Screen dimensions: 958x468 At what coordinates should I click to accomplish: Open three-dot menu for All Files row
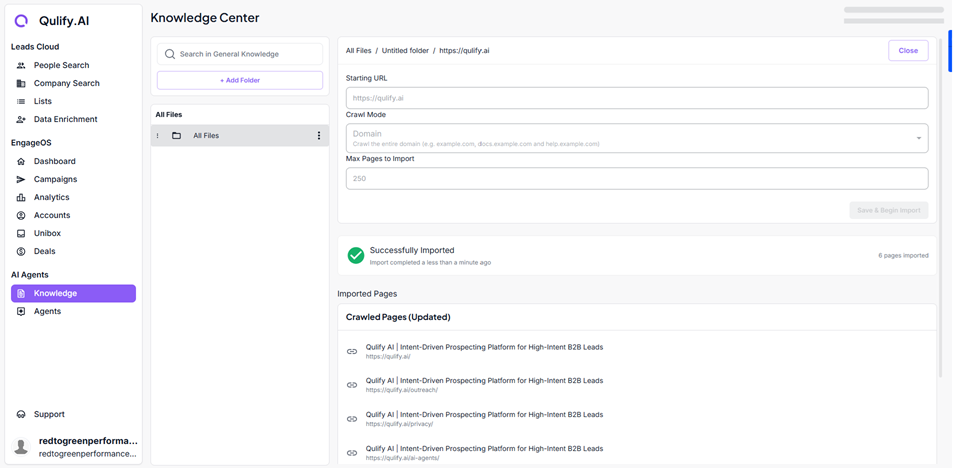point(318,136)
